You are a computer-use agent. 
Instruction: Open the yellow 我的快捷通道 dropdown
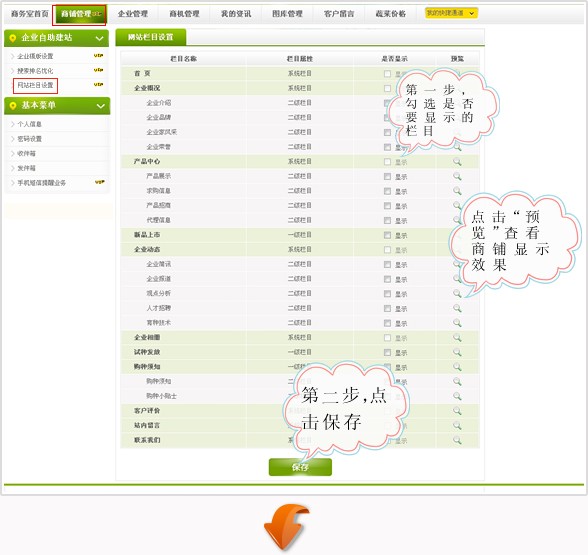pyautogui.click(x=451, y=13)
